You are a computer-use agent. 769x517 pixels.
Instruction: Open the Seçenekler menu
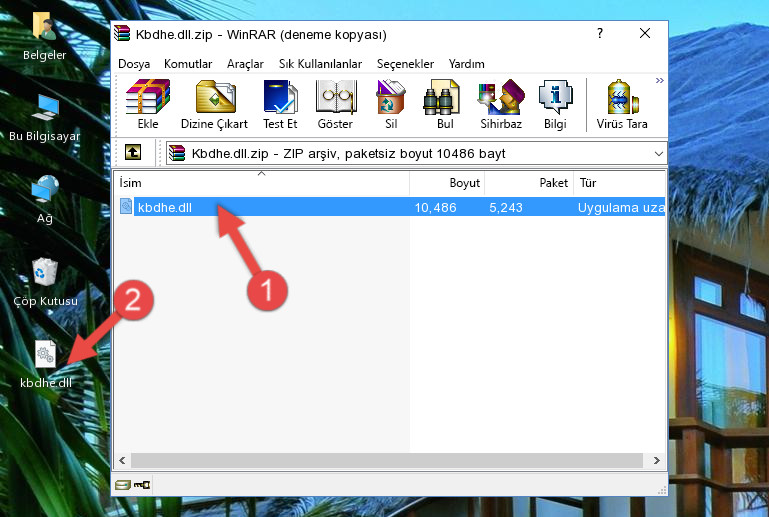[x=405, y=64]
